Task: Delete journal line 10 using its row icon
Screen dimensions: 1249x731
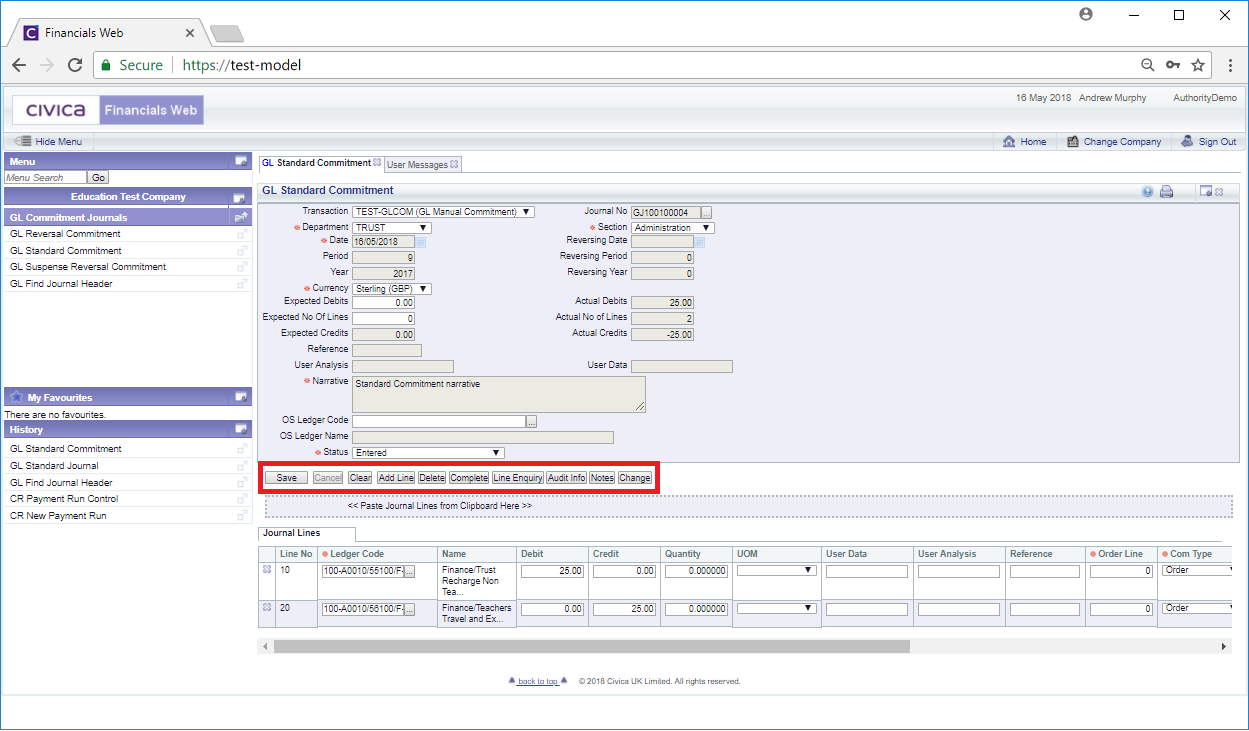Action: (267, 570)
